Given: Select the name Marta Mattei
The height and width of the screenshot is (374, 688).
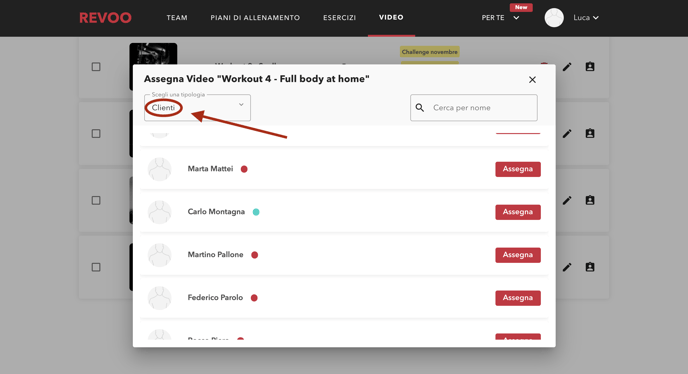Looking at the screenshot, I should coord(210,169).
